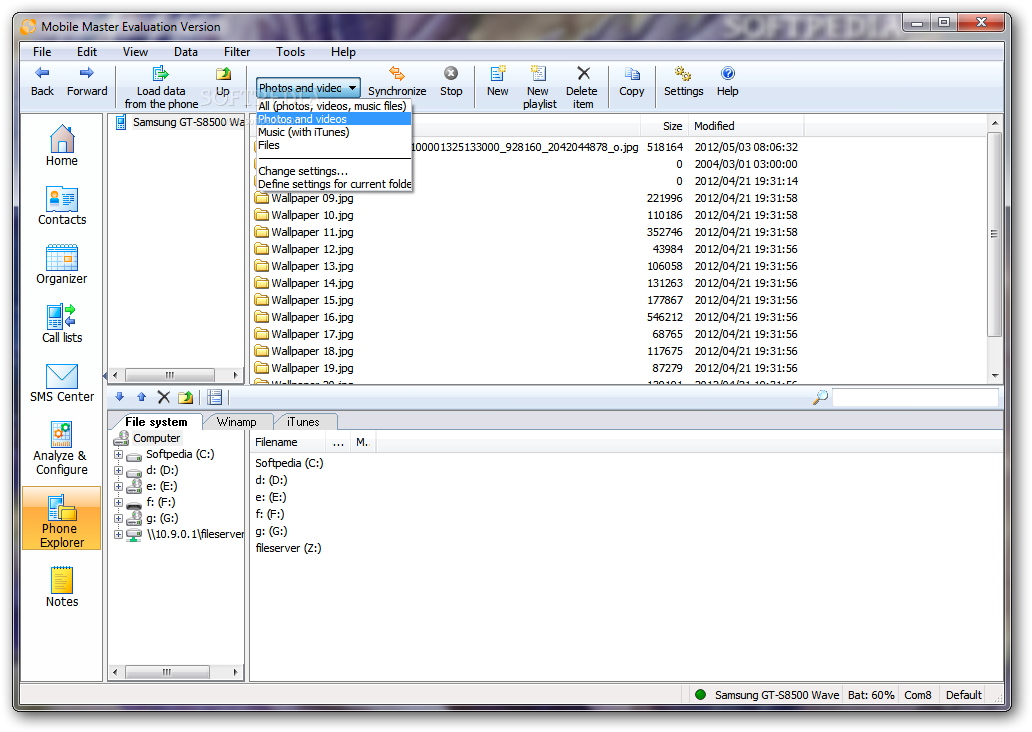The height and width of the screenshot is (732, 1032).
Task: Click blue down arrow transfer icon
Action: point(119,397)
